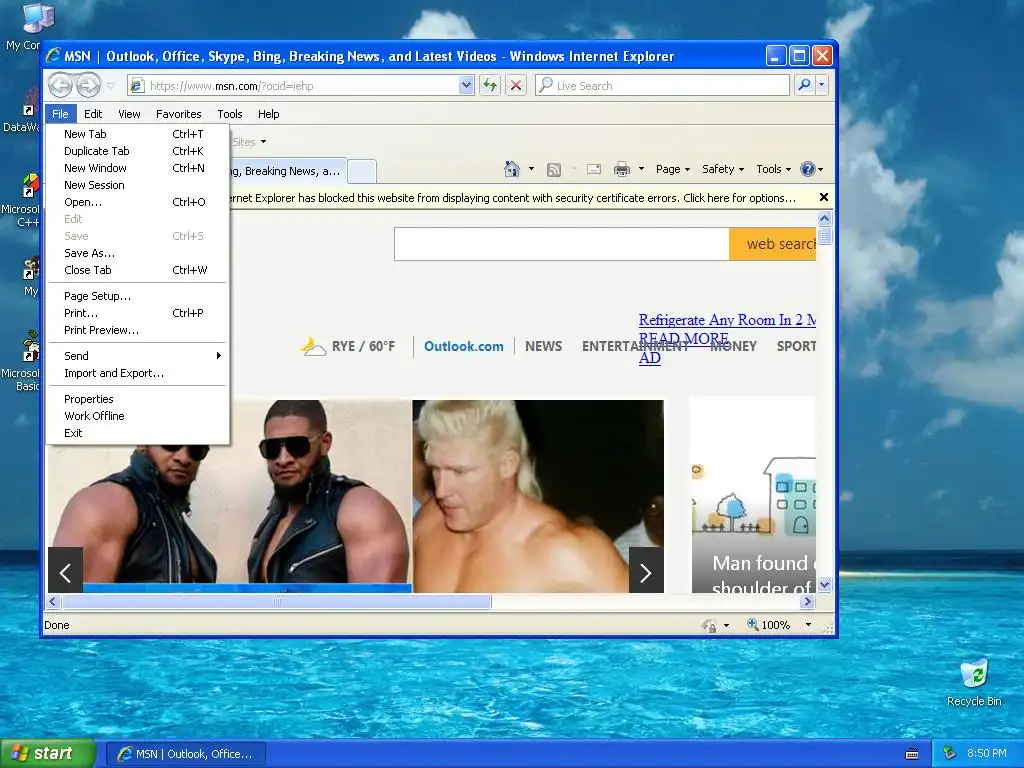Select Save As... menu entry

click(137, 253)
